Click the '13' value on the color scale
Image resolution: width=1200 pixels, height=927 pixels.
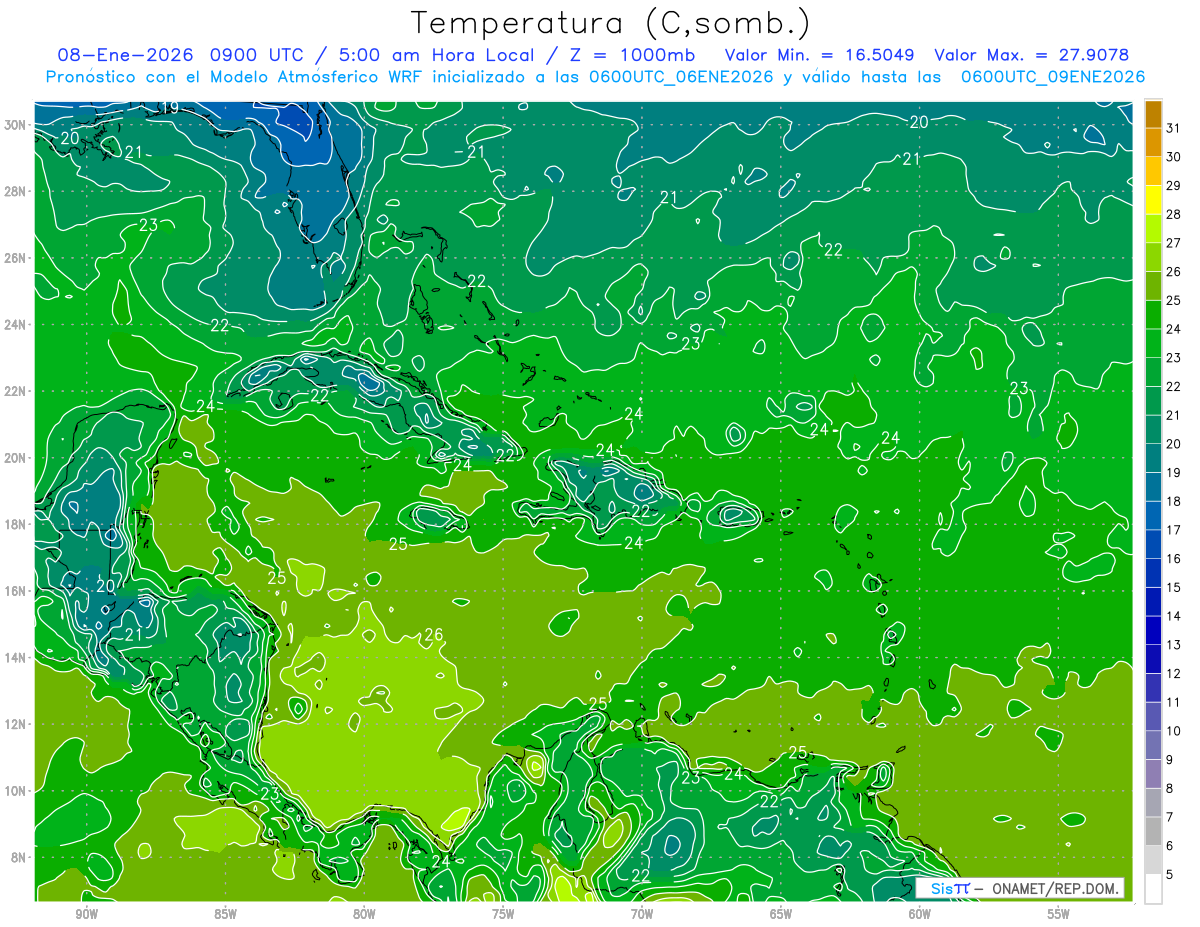1174,646
